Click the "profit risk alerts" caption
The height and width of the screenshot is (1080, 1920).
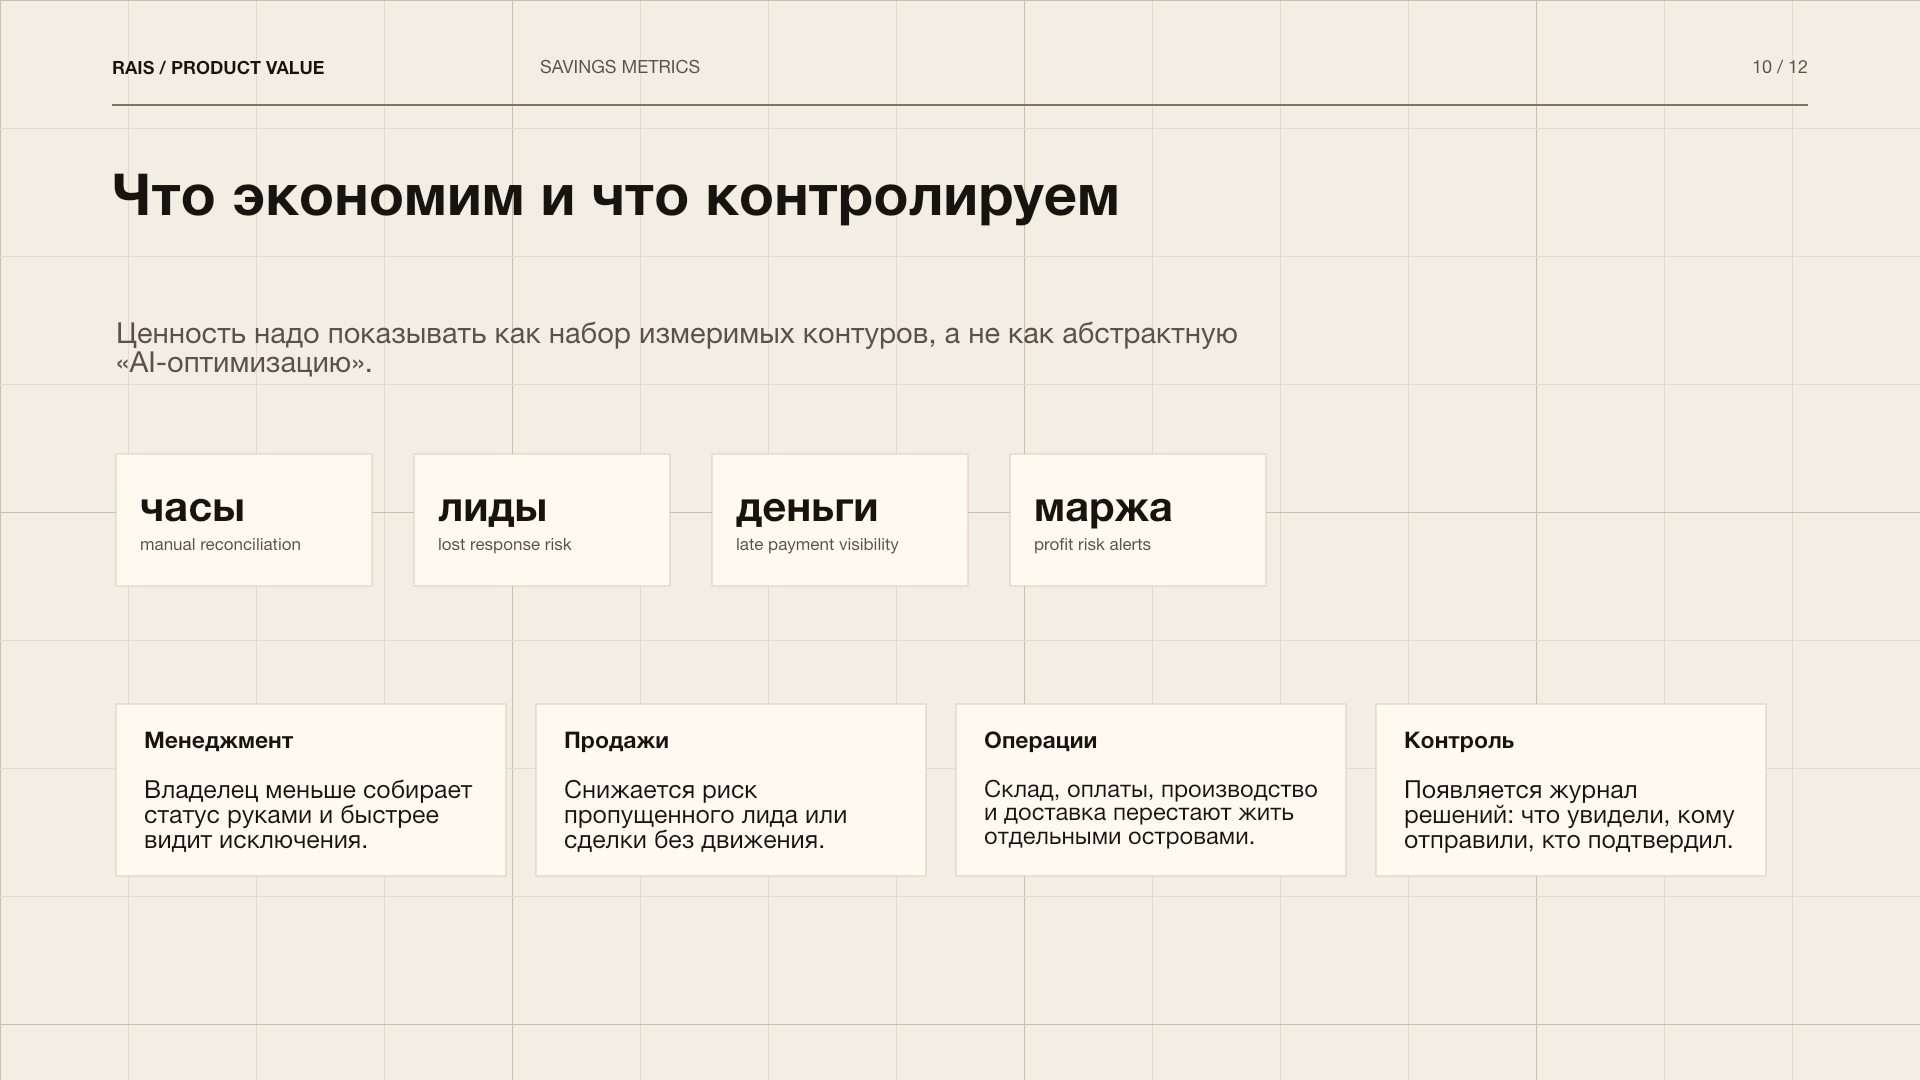[1093, 545]
